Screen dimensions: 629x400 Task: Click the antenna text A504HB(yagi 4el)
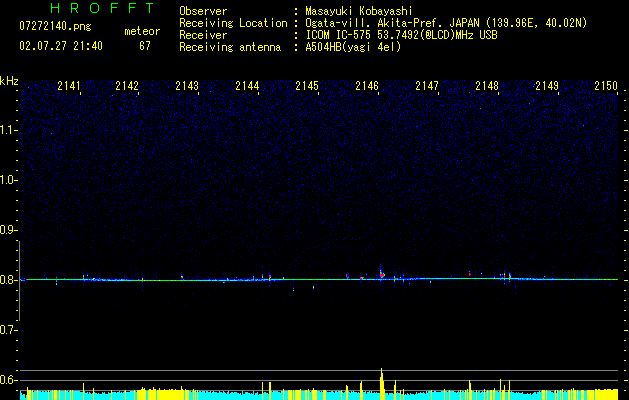click(x=353, y=47)
